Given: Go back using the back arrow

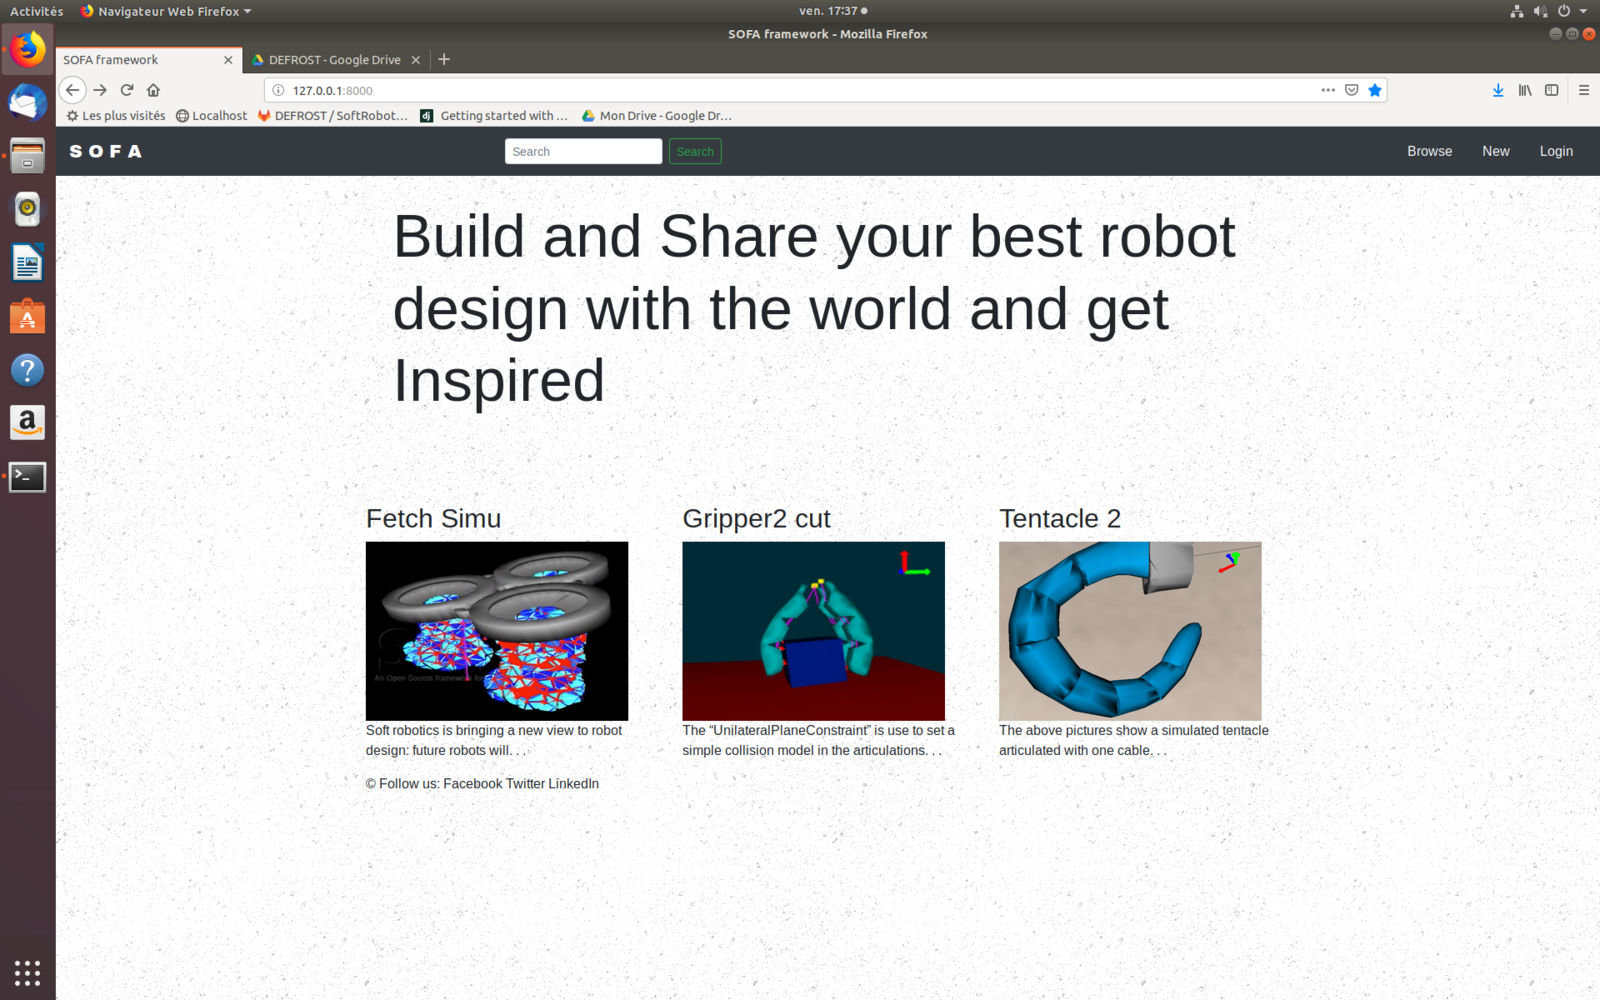Looking at the screenshot, I should pos(72,90).
